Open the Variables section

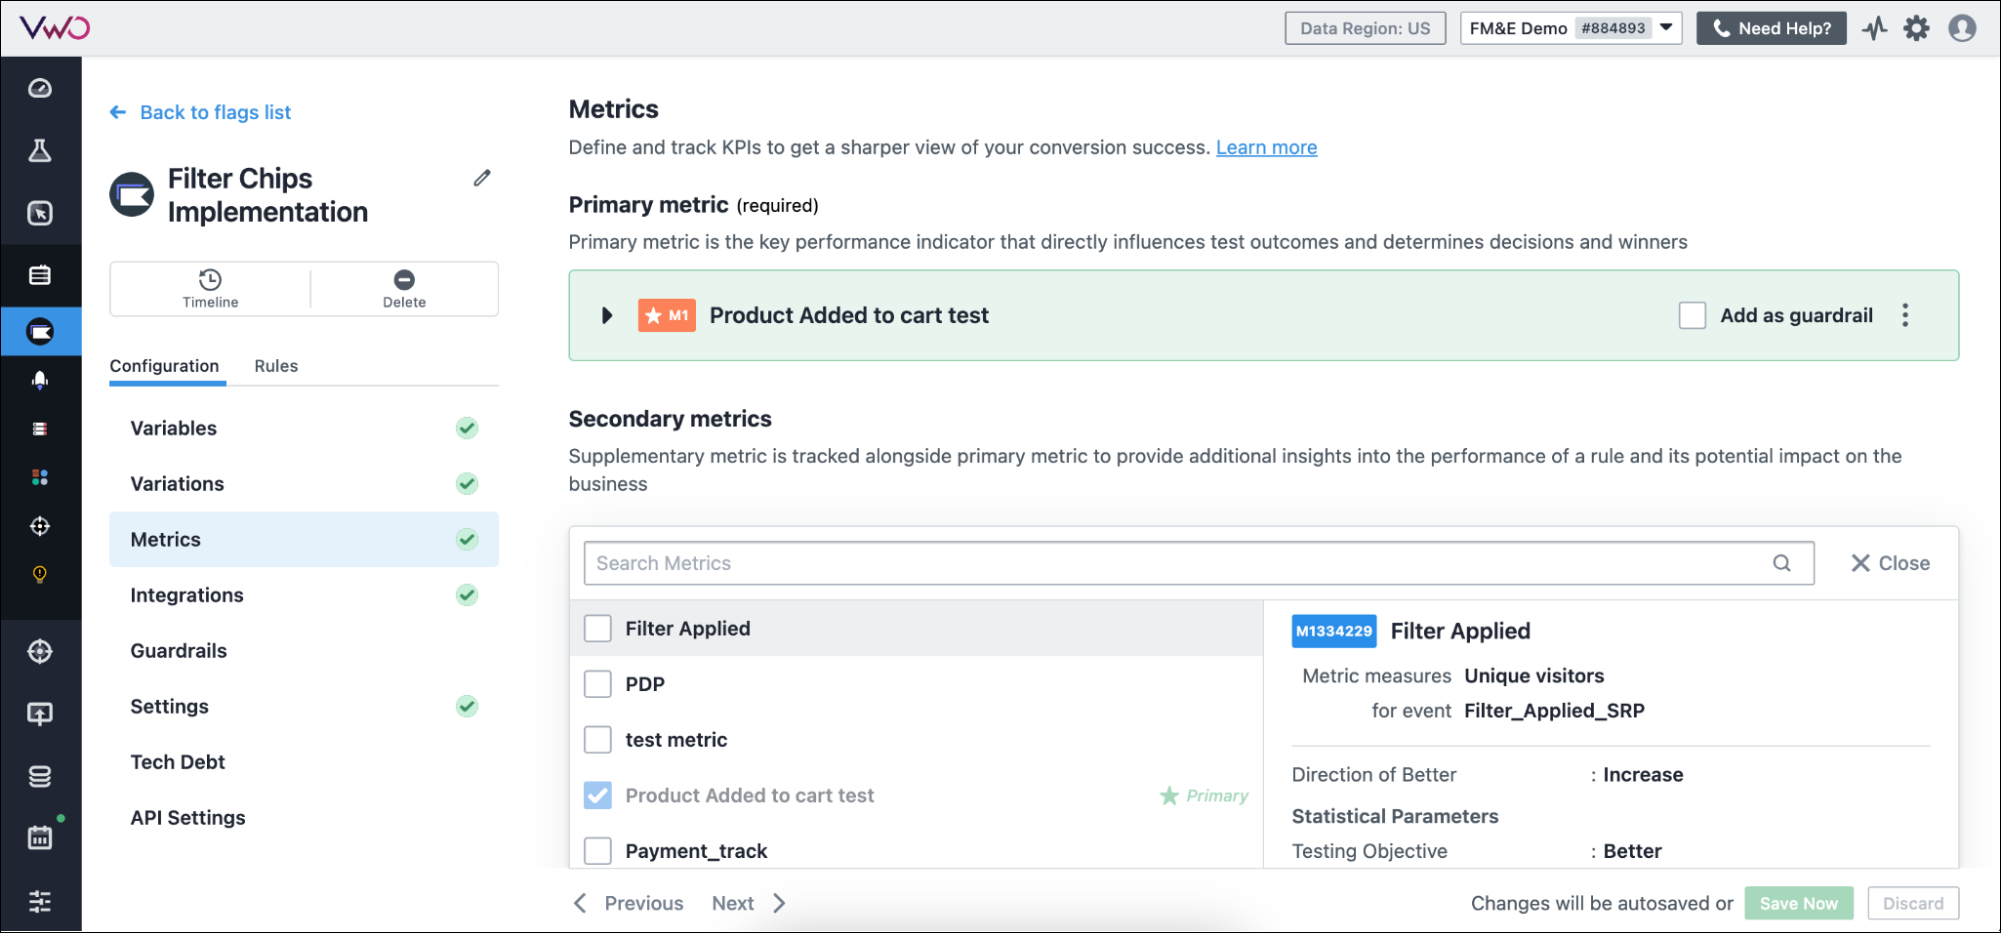click(x=304, y=428)
